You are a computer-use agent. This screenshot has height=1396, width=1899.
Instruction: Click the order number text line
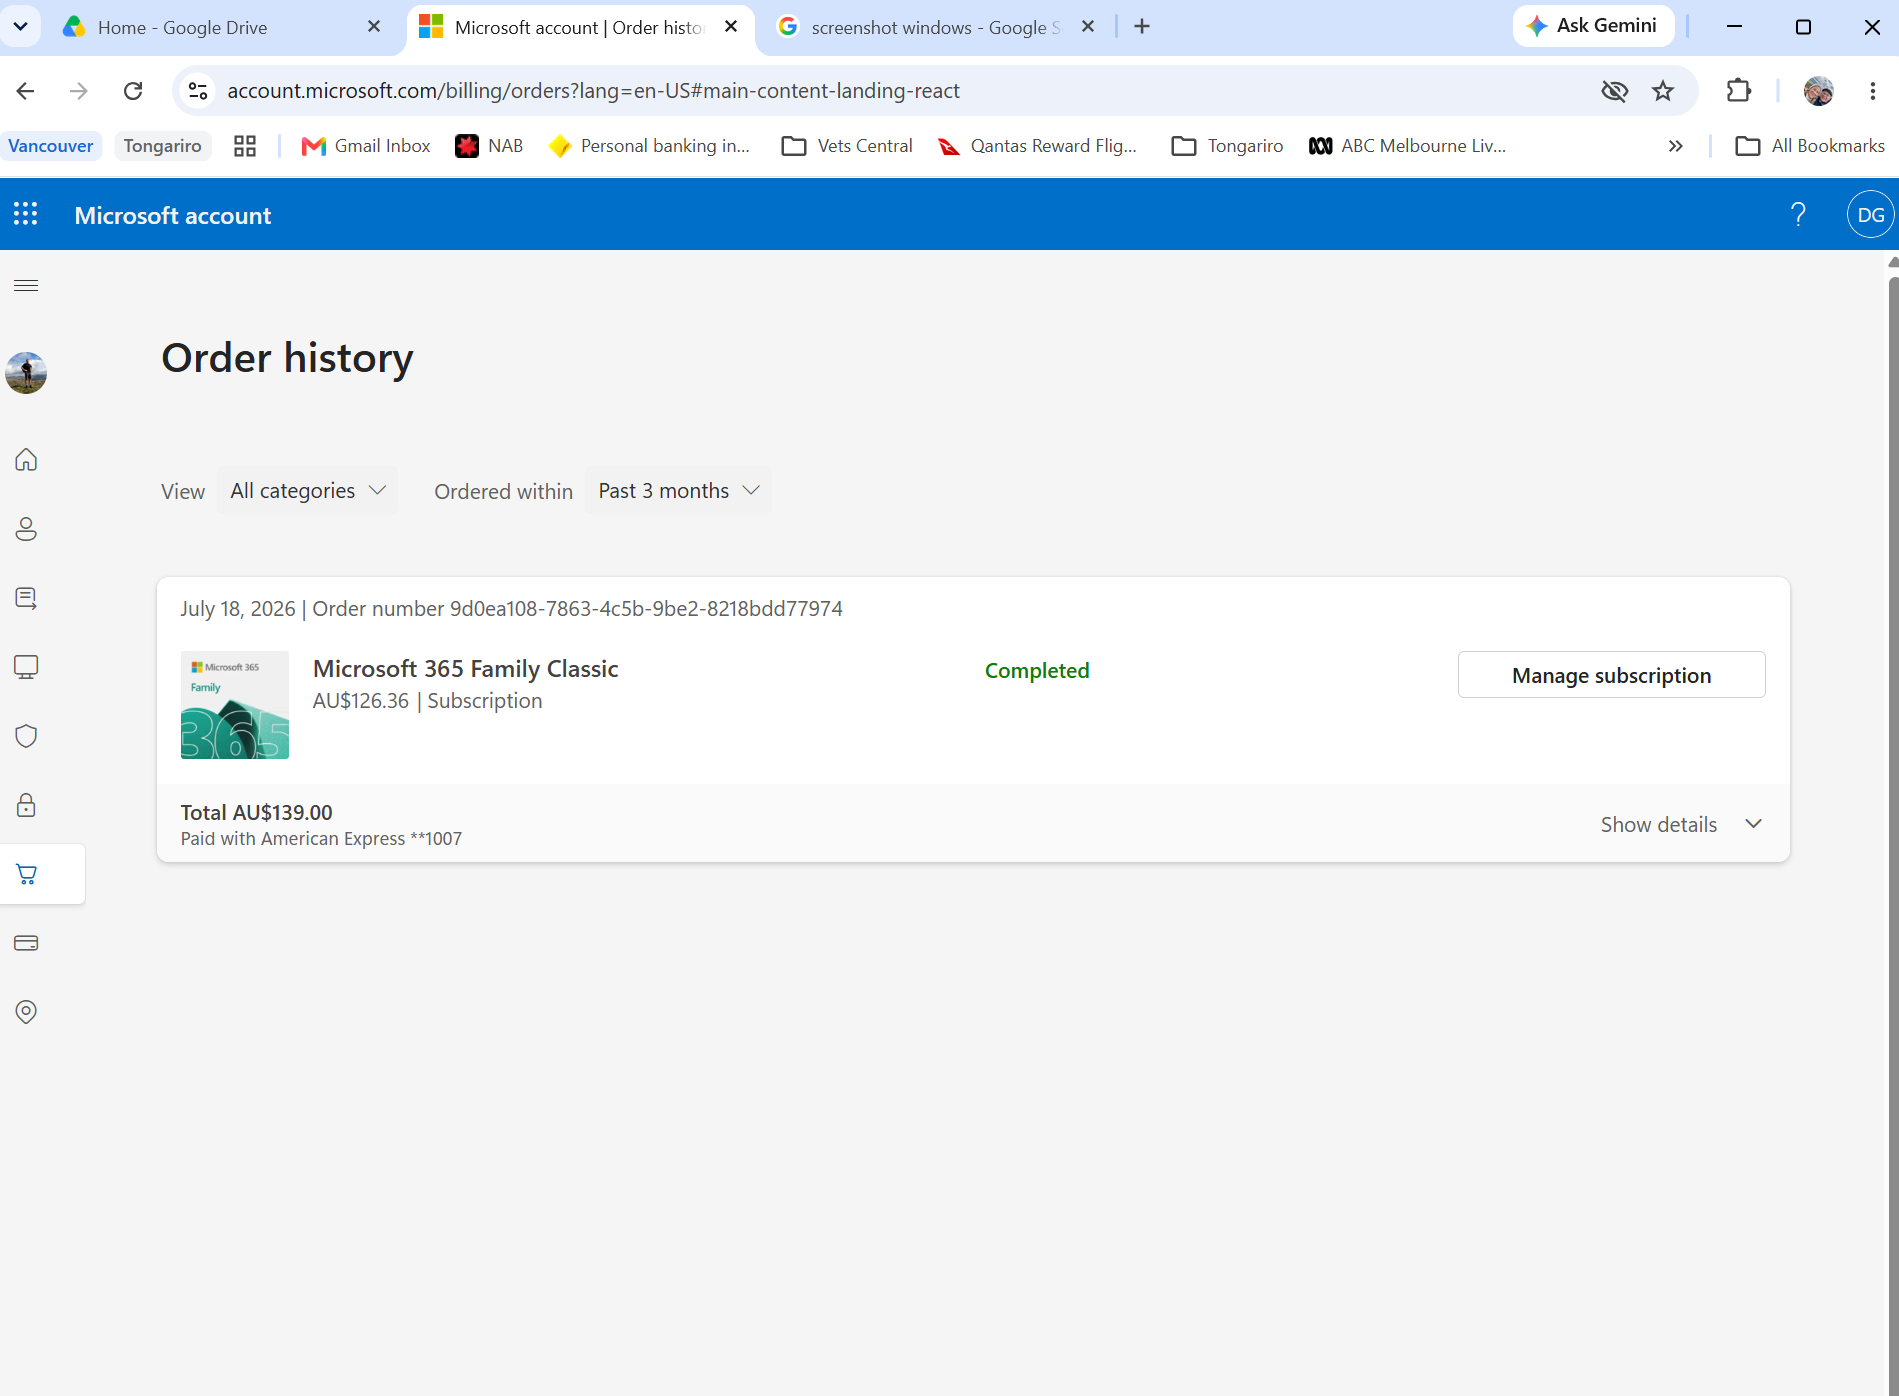click(511, 609)
